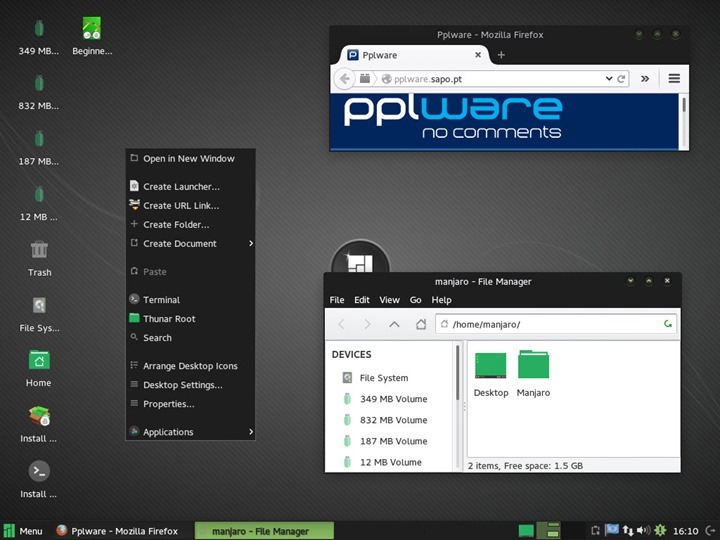Open the Menu button on taskbar
The height and width of the screenshot is (540, 720).
pyautogui.click(x=23, y=531)
